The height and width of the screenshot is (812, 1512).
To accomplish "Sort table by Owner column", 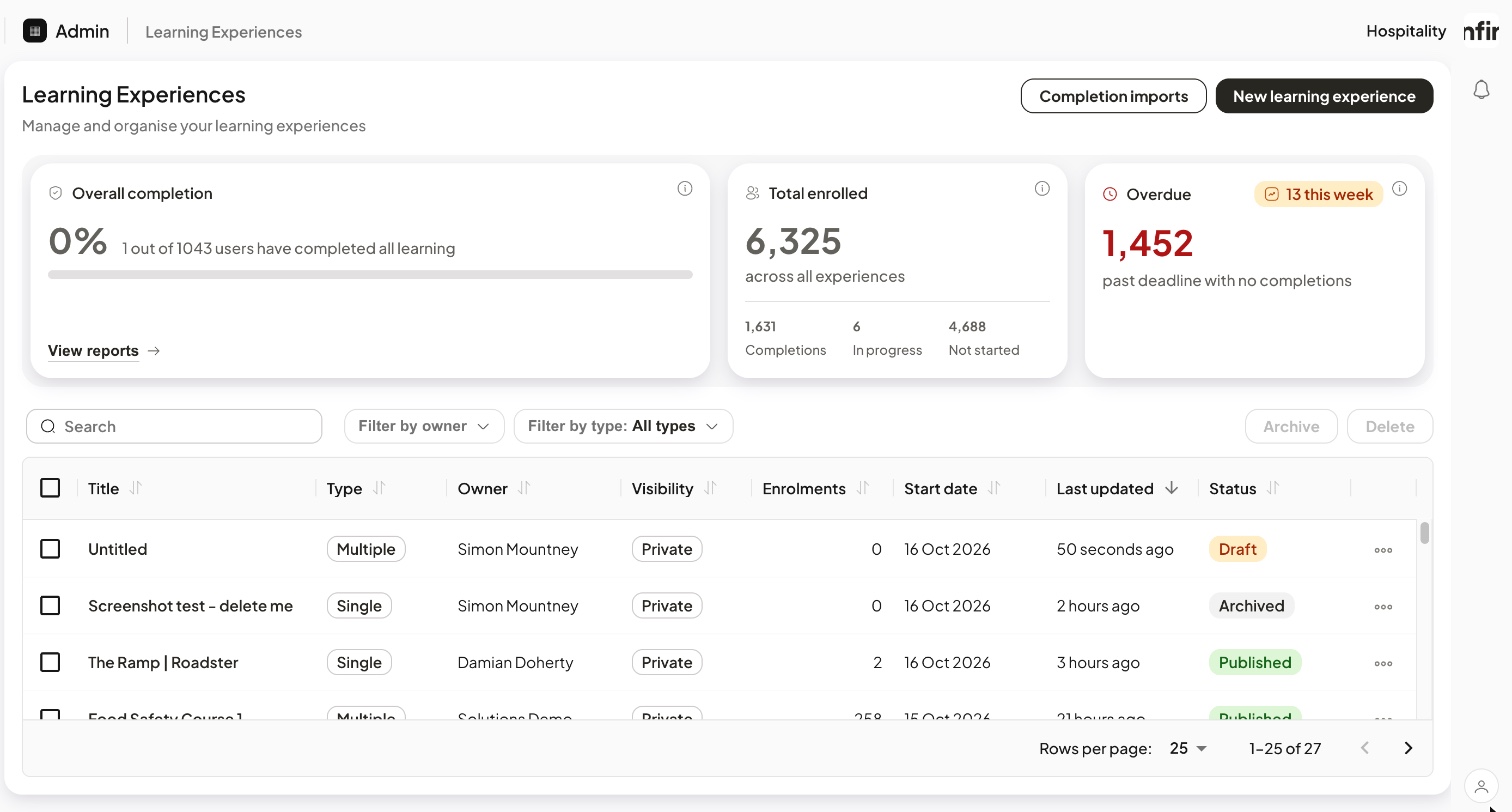I will coord(524,488).
